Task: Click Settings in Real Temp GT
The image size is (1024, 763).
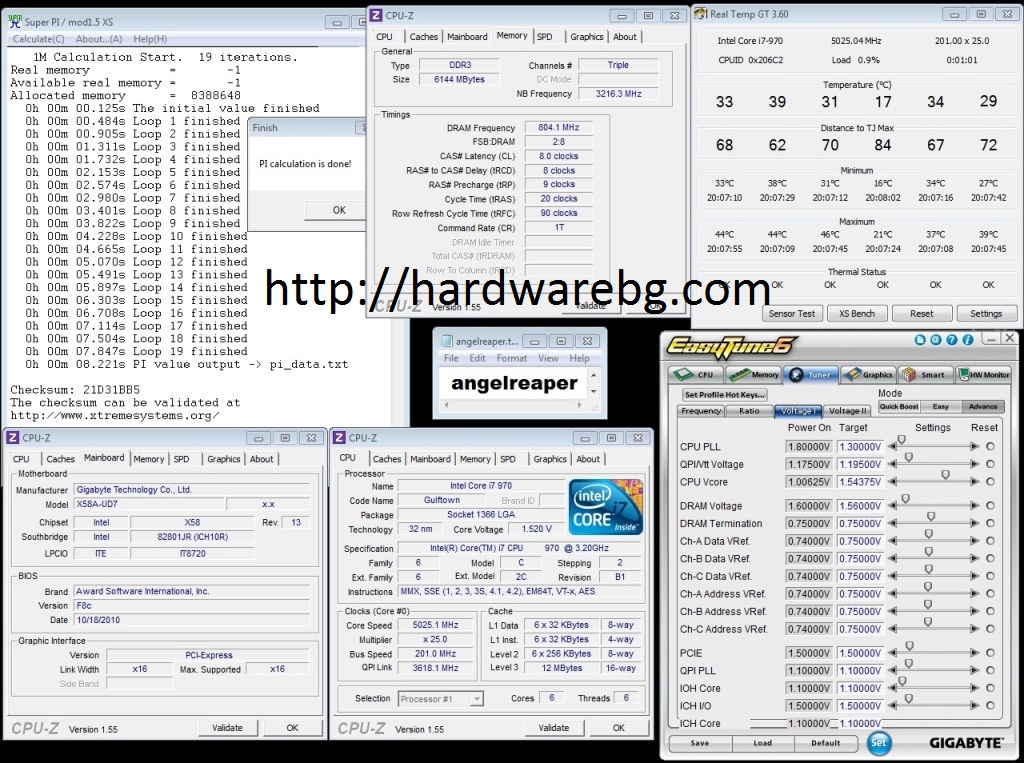Action: click(x=985, y=314)
